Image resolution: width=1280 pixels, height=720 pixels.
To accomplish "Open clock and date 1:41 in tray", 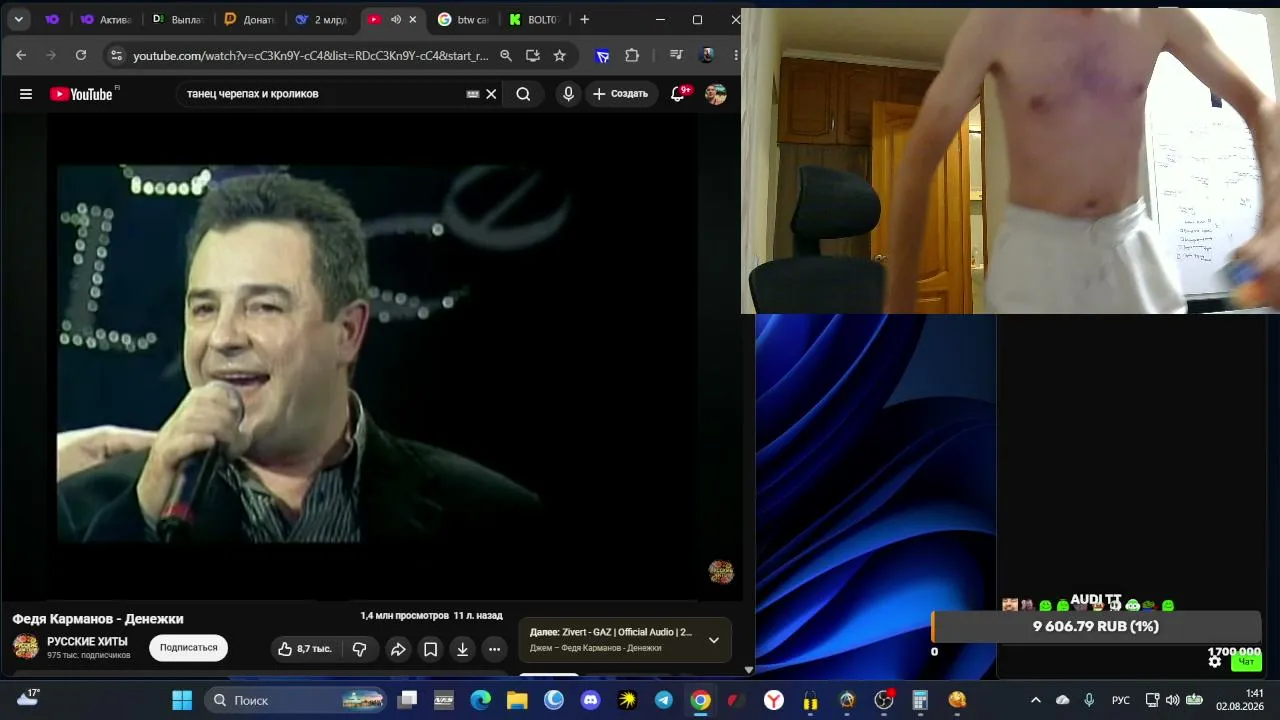I will pos(1241,700).
